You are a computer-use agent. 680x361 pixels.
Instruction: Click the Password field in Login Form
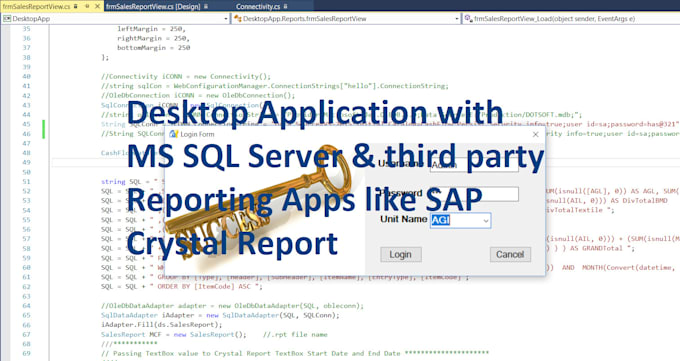474,194
